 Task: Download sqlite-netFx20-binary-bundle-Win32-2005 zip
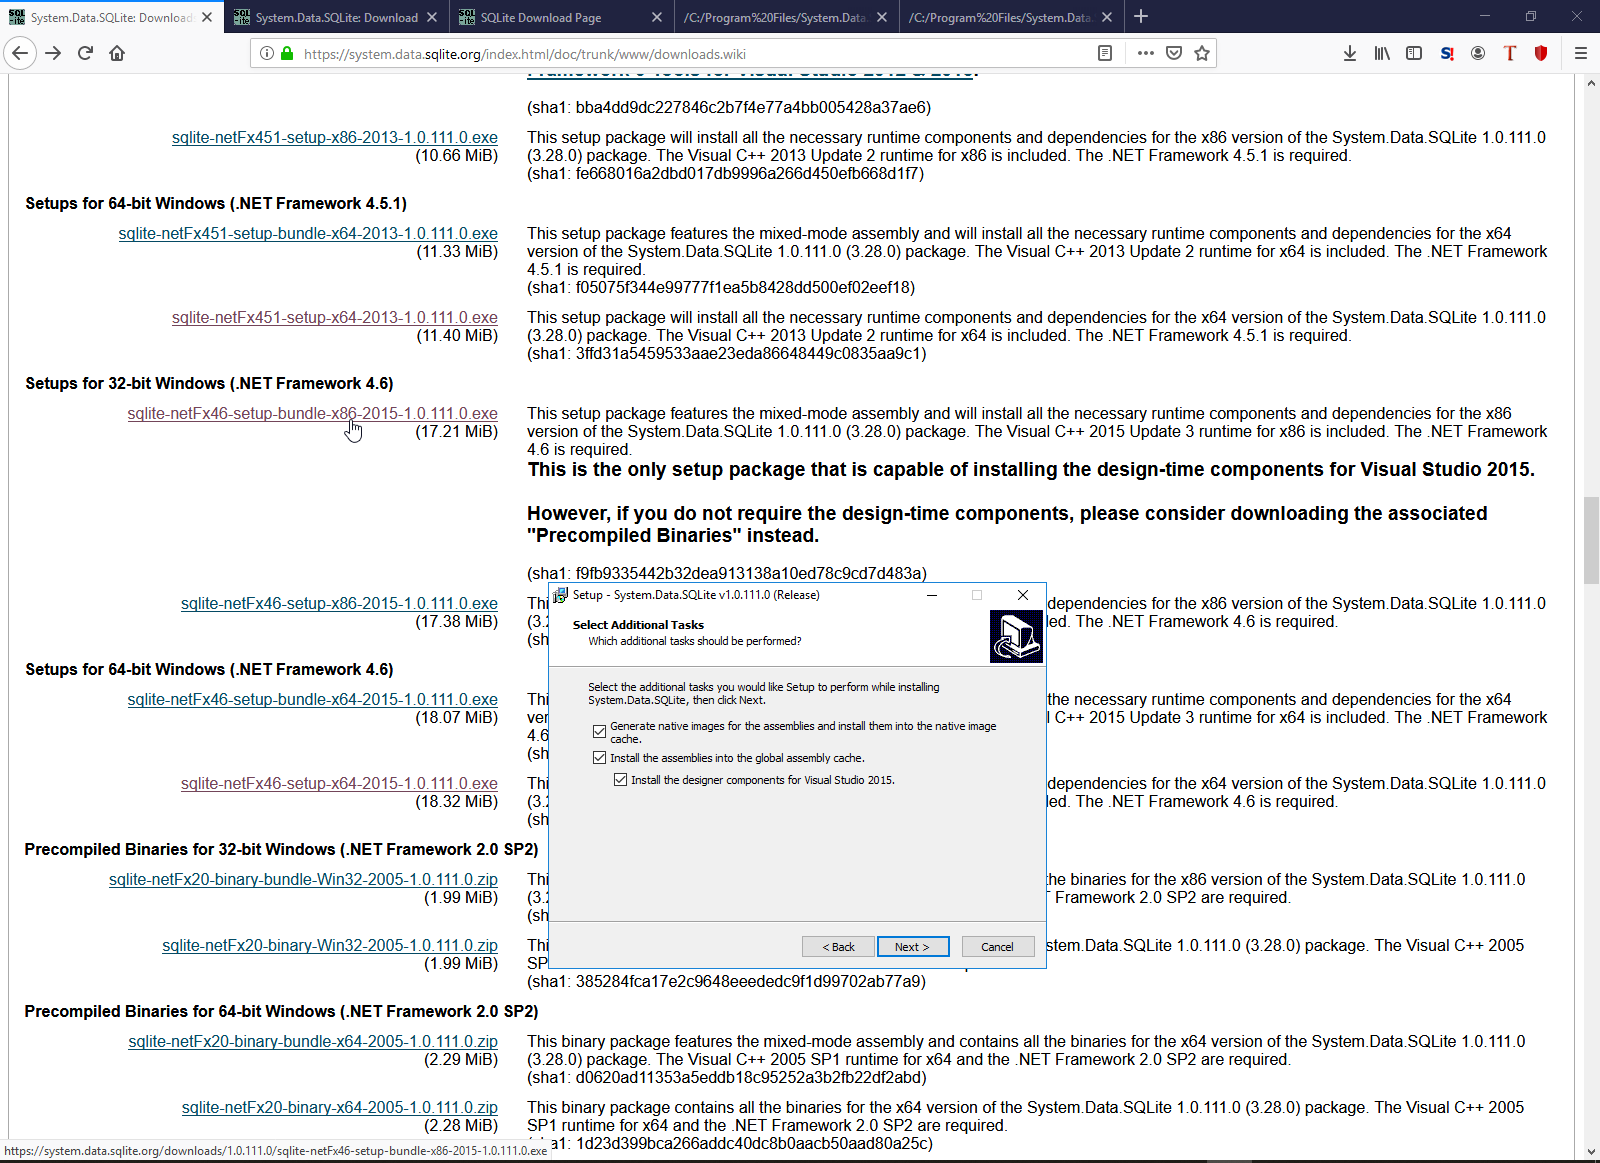303,880
